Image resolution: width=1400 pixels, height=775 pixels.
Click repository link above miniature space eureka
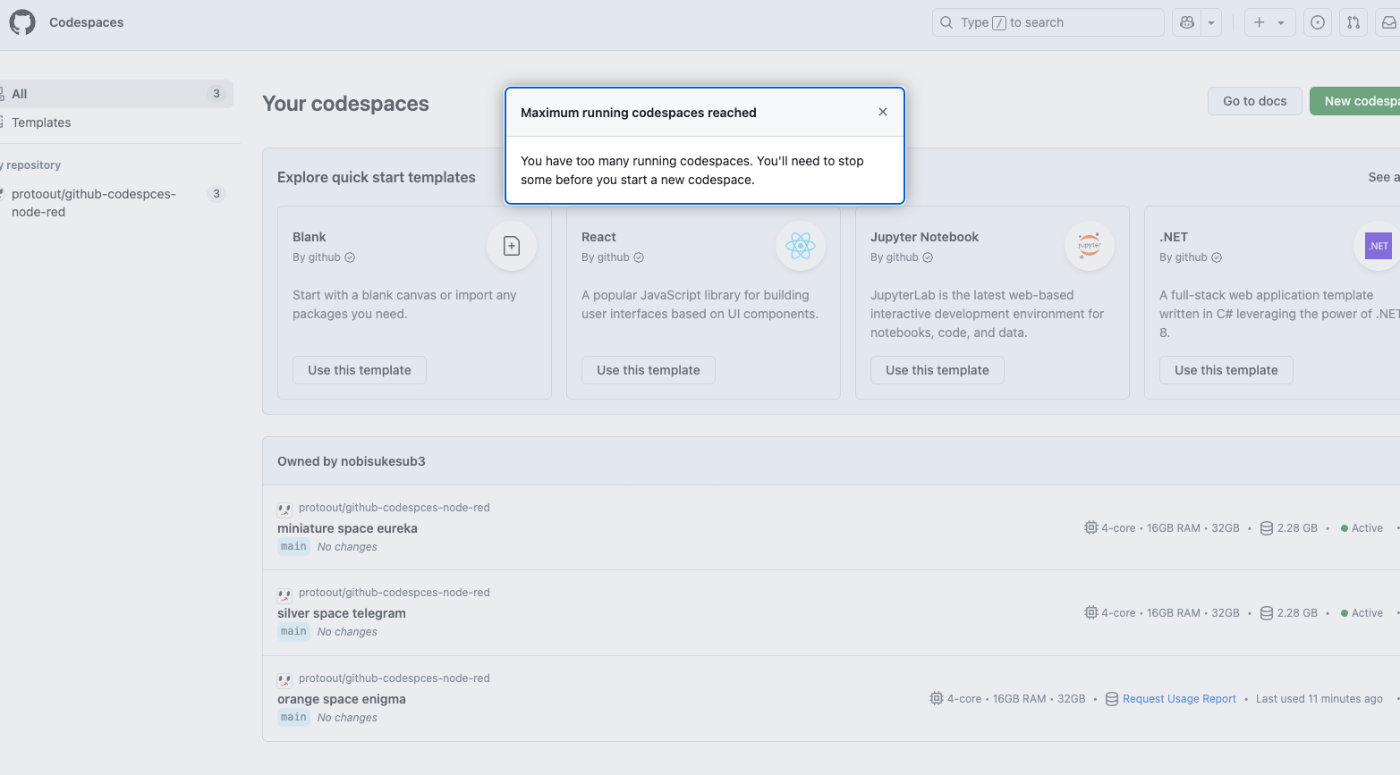coord(394,507)
